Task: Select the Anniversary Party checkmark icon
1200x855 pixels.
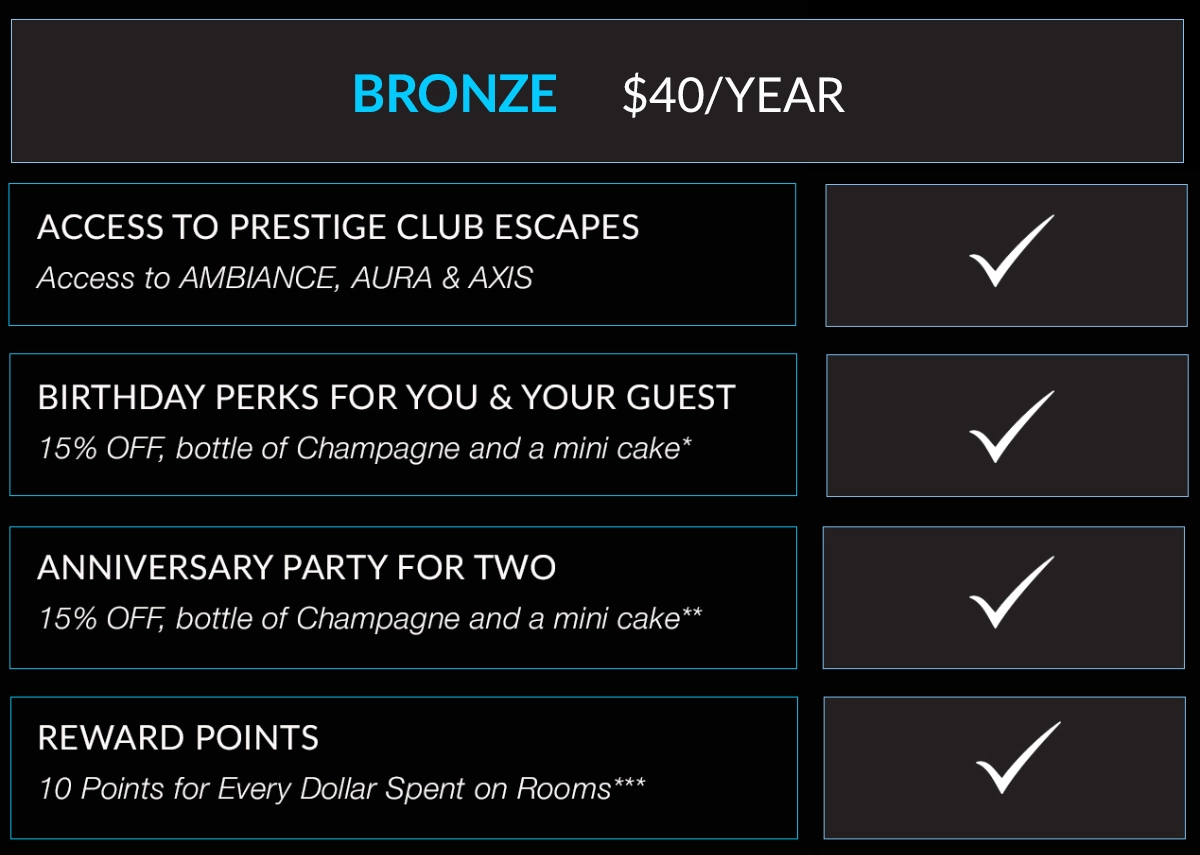Action: click(x=1011, y=594)
